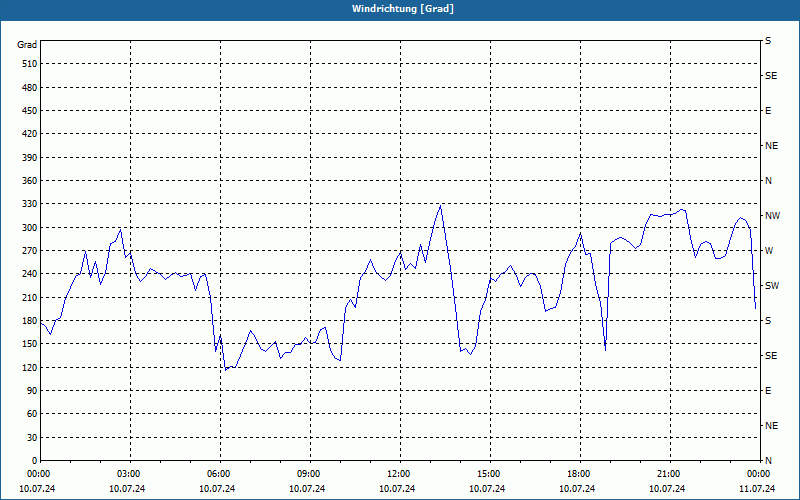Click the 03:00 time label
The image size is (800, 500).
click(x=129, y=473)
